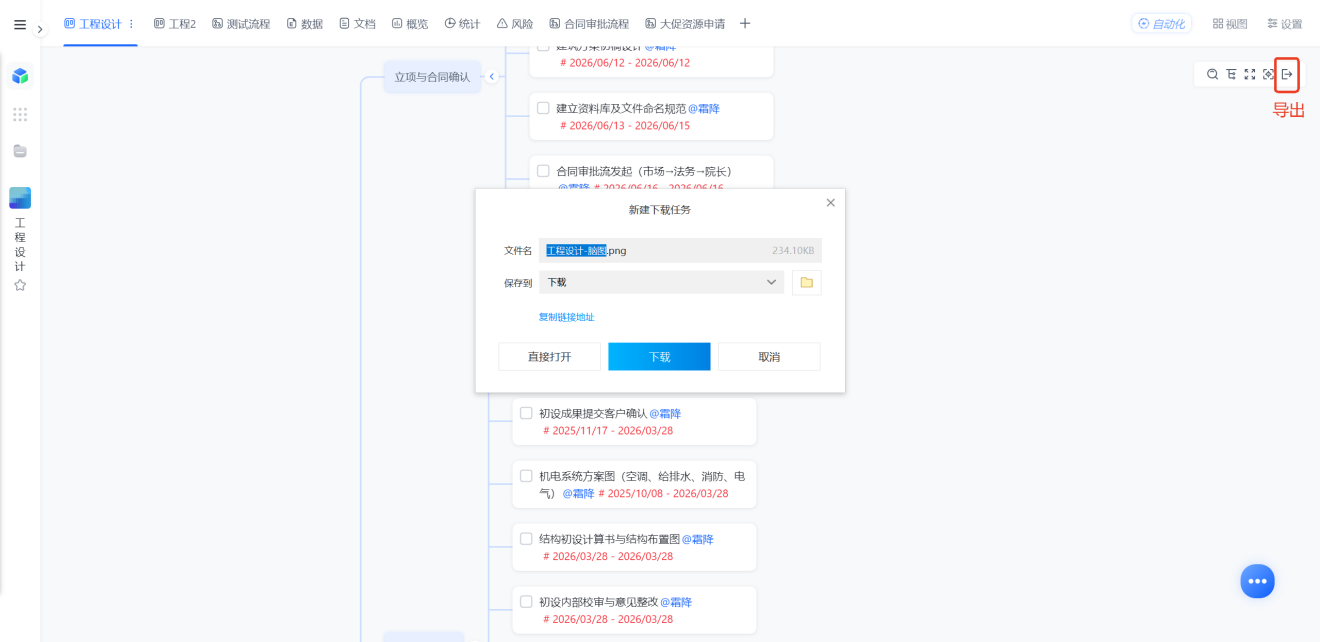Click date 2025/10/08 - 2026/03/28
The image size is (1320, 642).
663,494
